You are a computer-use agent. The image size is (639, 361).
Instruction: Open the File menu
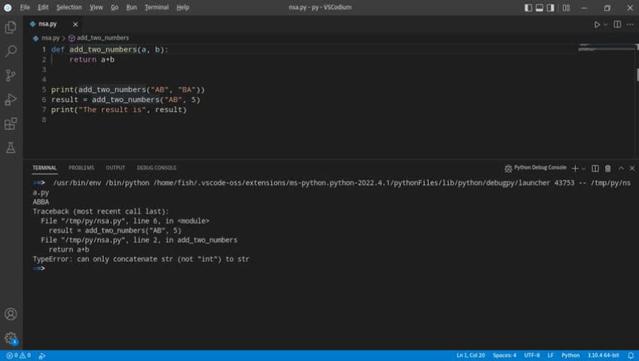pyautogui.click(x=25, y=7)
